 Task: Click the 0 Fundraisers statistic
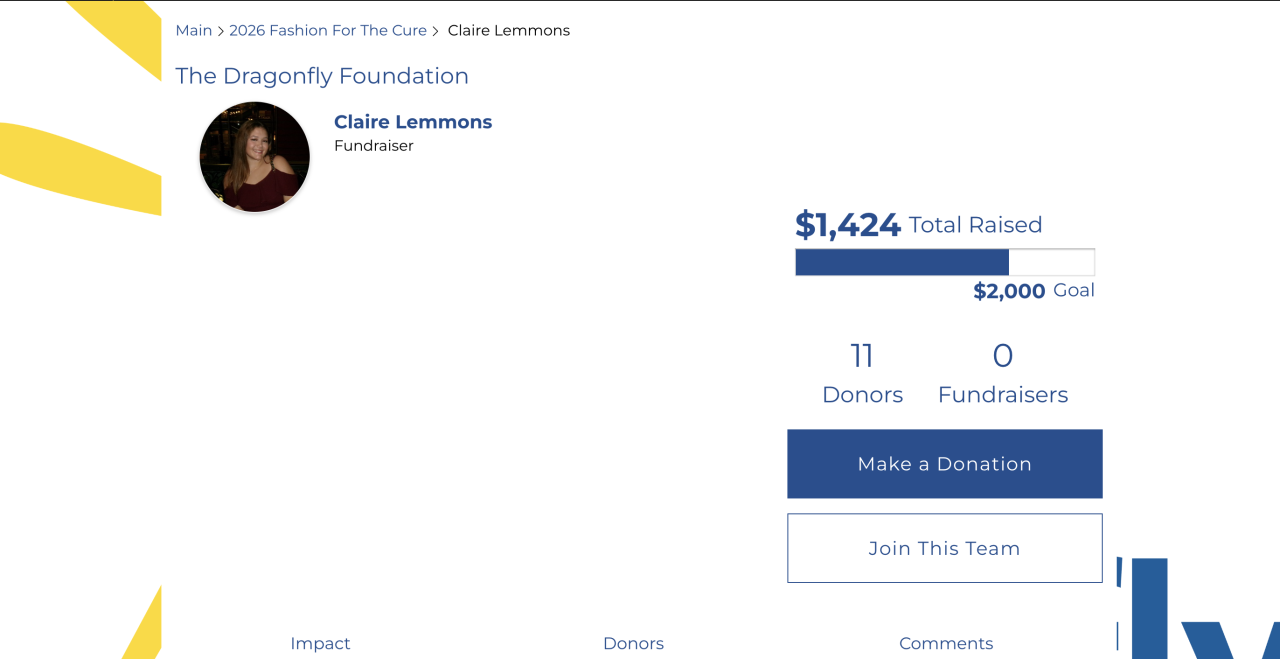(1003, 373)
